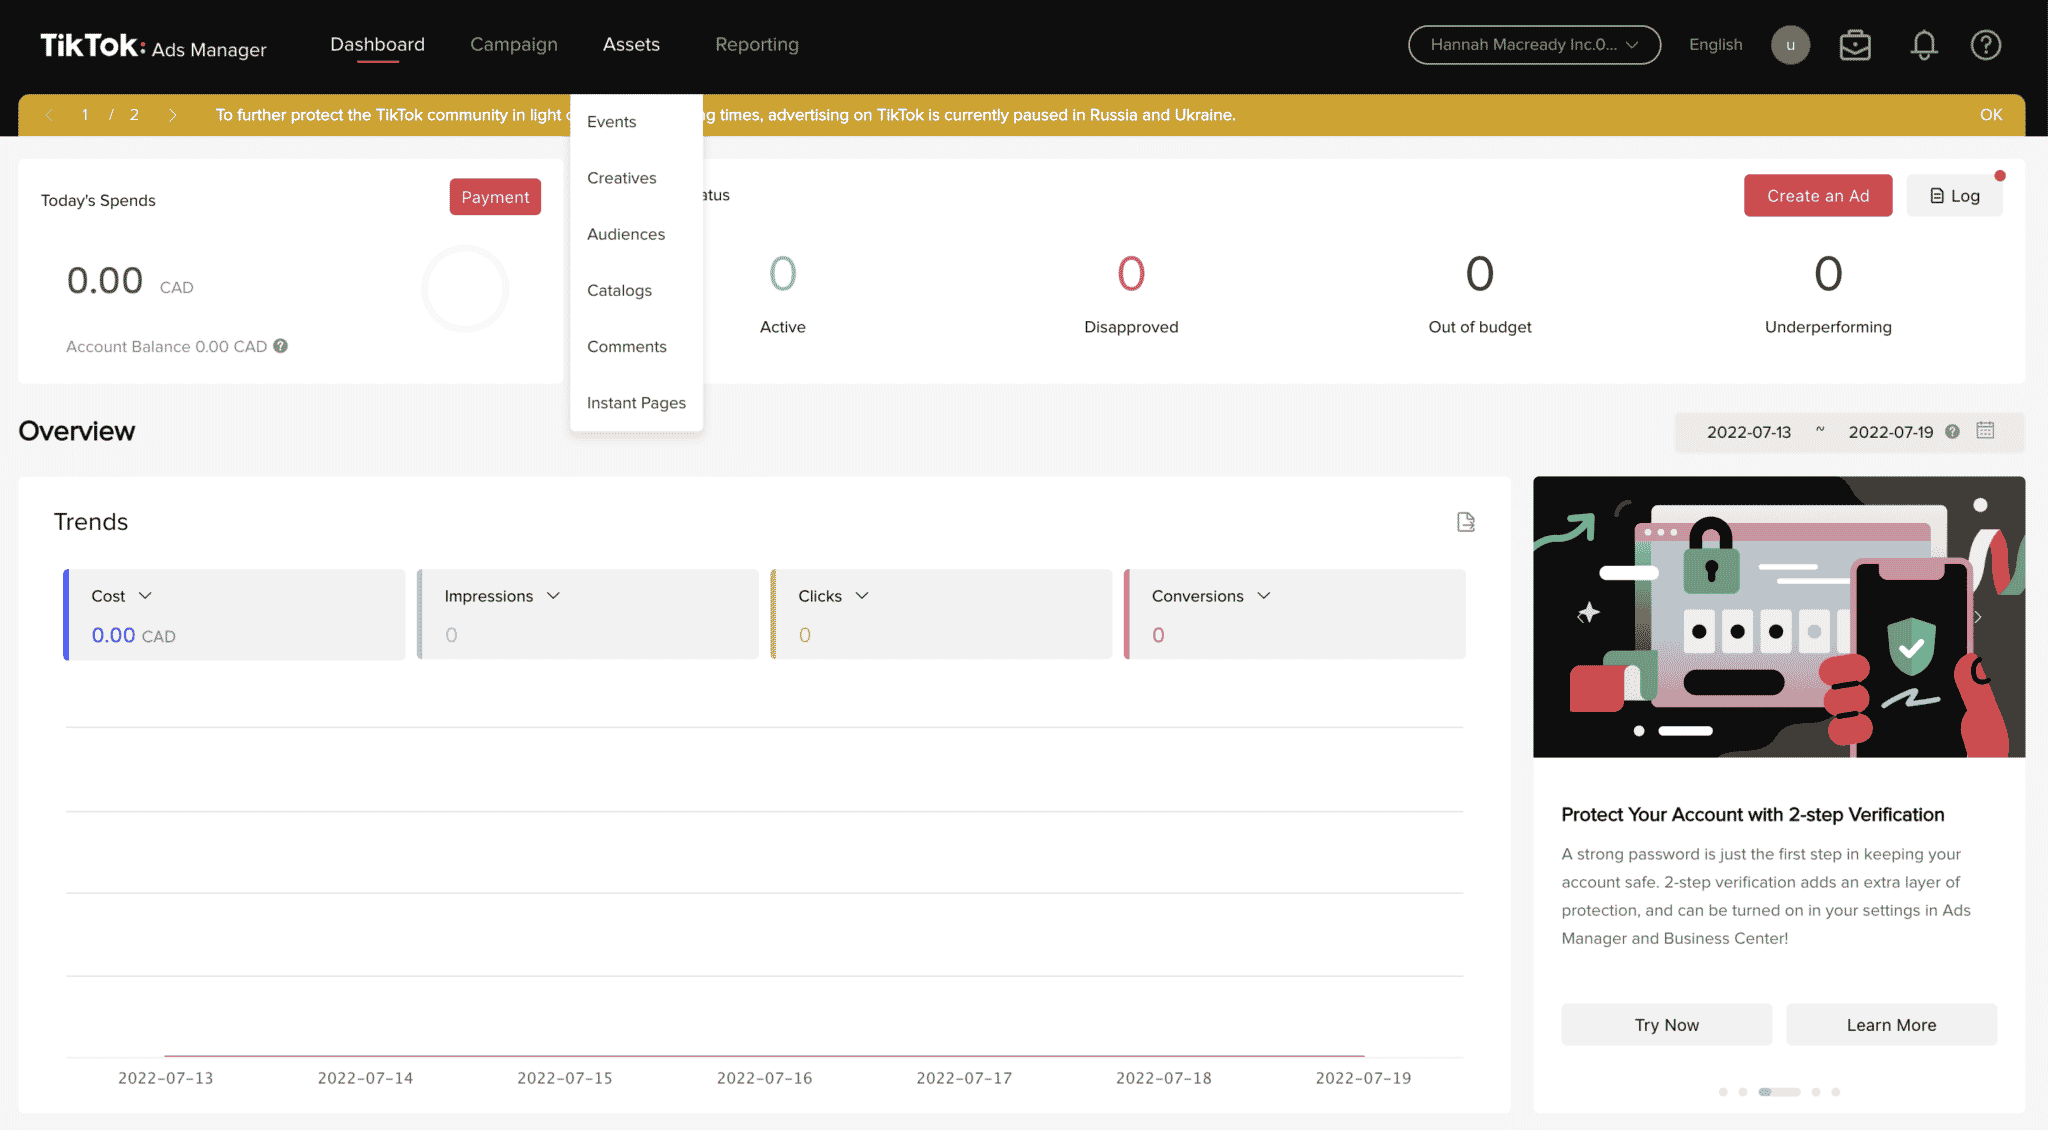
Task: Open the Reporting tab
Action: tap(757, 45)
